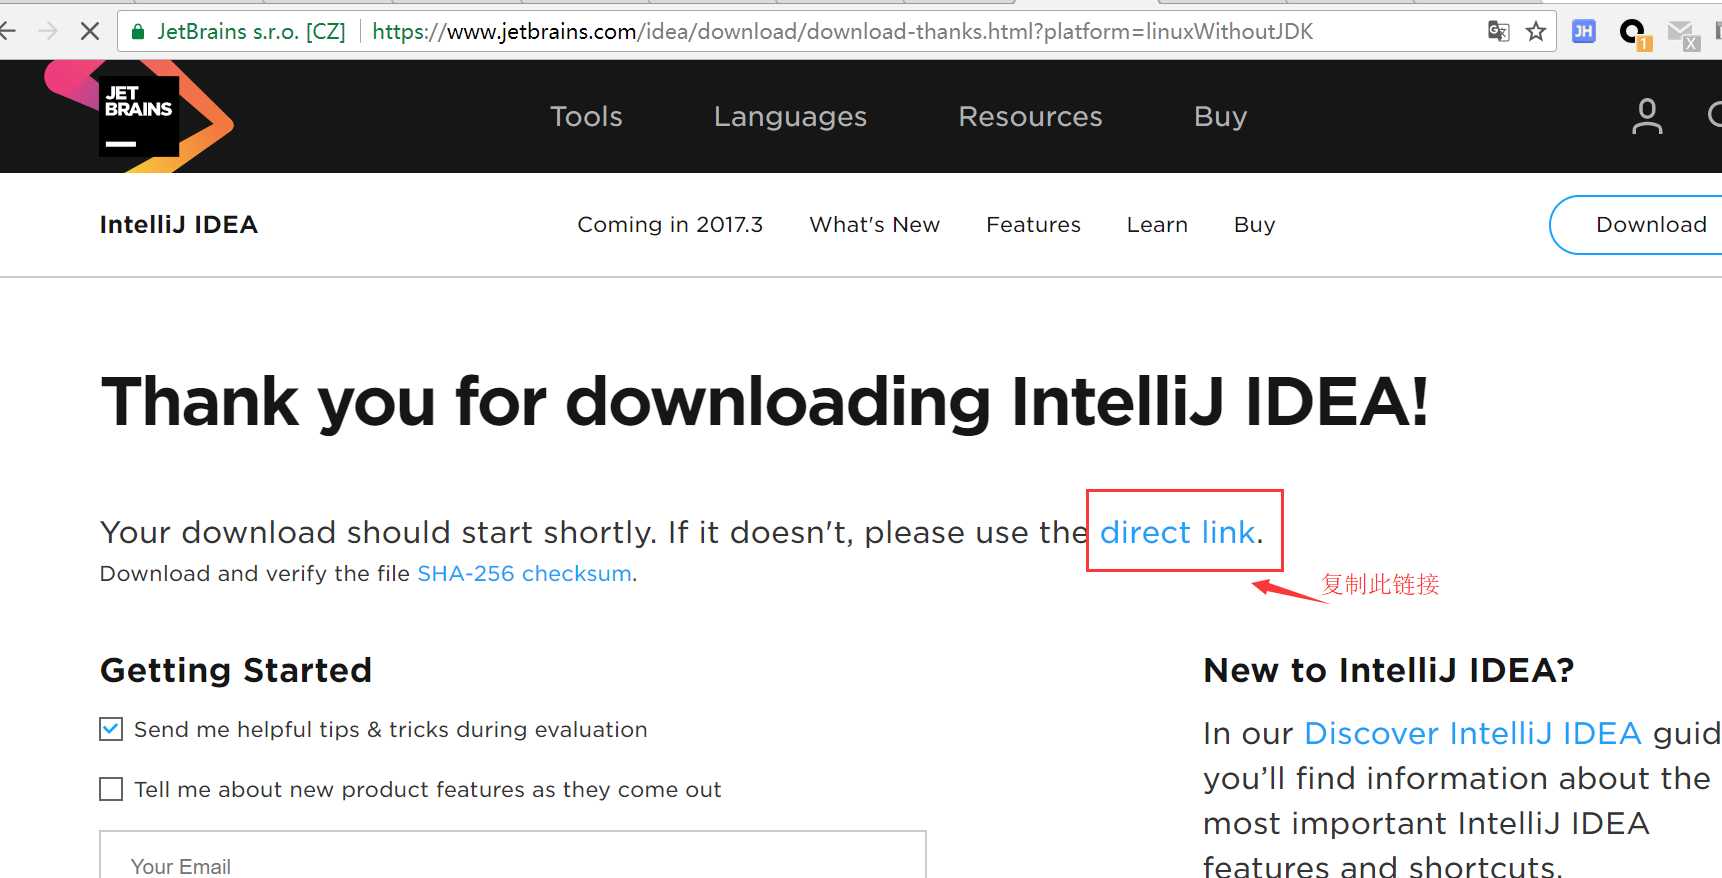Go to Coming in 2017.3 tab

click(x=670, y=224)
